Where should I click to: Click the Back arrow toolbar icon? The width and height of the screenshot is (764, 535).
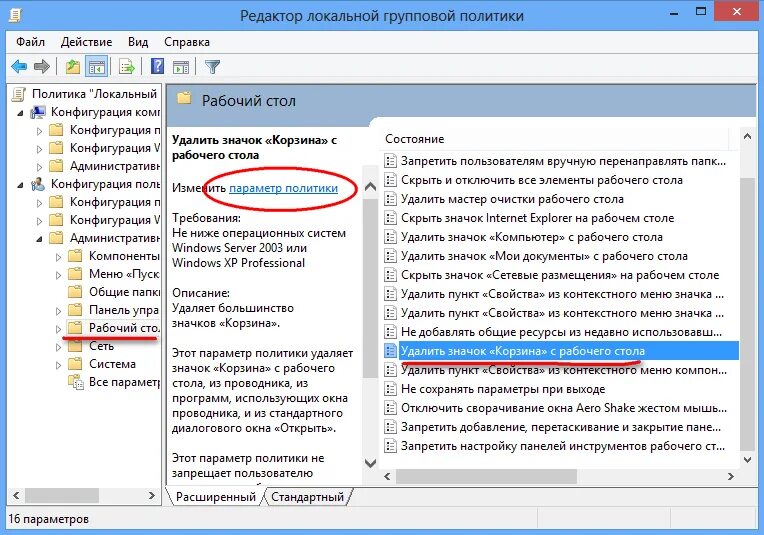19,67
